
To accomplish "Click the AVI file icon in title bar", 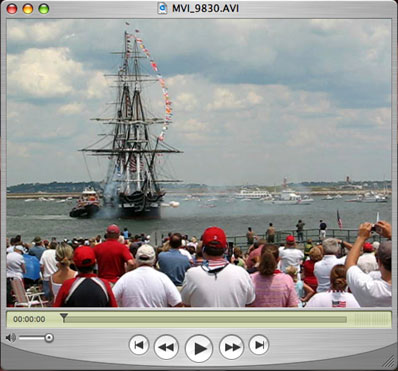I will [162, 8].
